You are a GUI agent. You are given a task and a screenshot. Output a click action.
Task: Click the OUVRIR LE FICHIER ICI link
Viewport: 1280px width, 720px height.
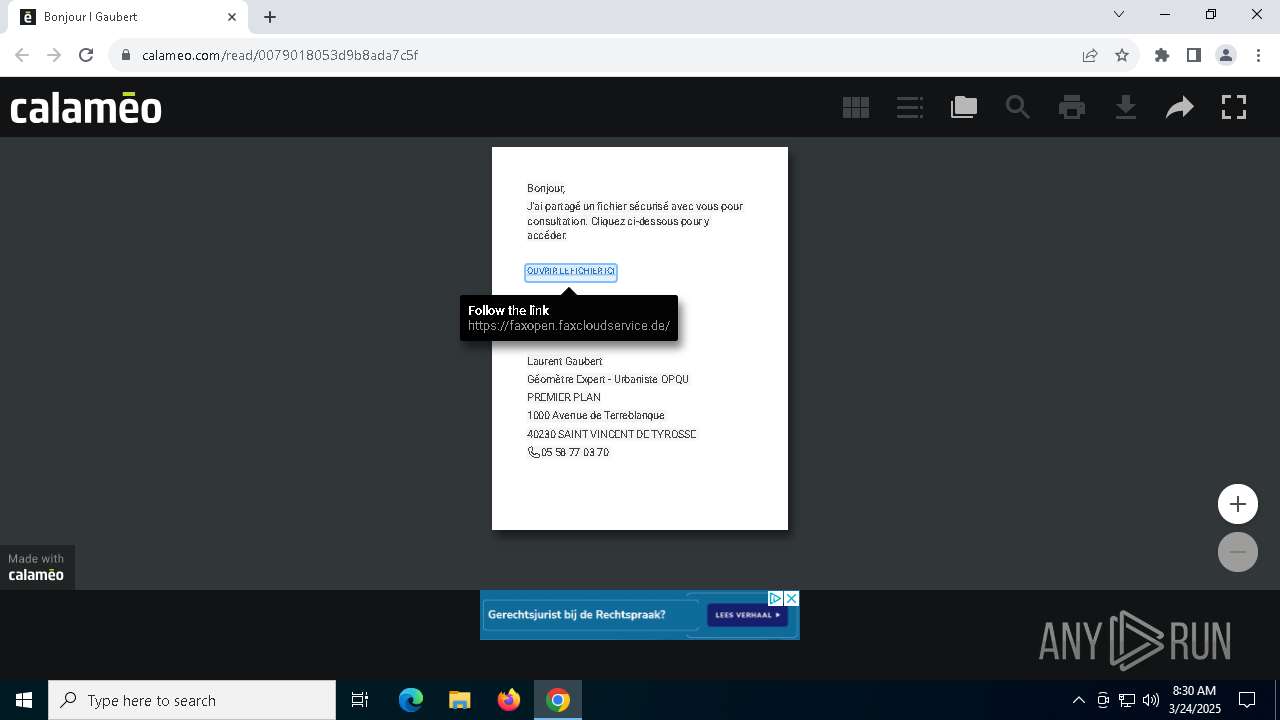click(571, 272)
